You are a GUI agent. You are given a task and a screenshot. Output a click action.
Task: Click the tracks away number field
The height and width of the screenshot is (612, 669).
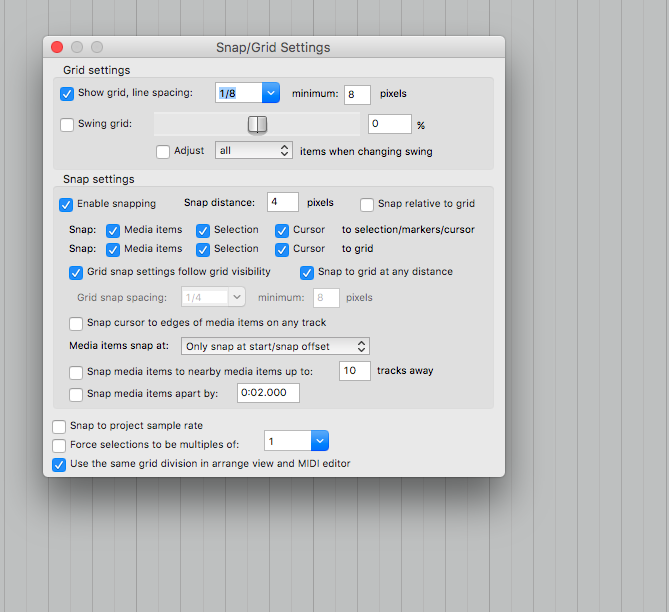coord(355,371)
